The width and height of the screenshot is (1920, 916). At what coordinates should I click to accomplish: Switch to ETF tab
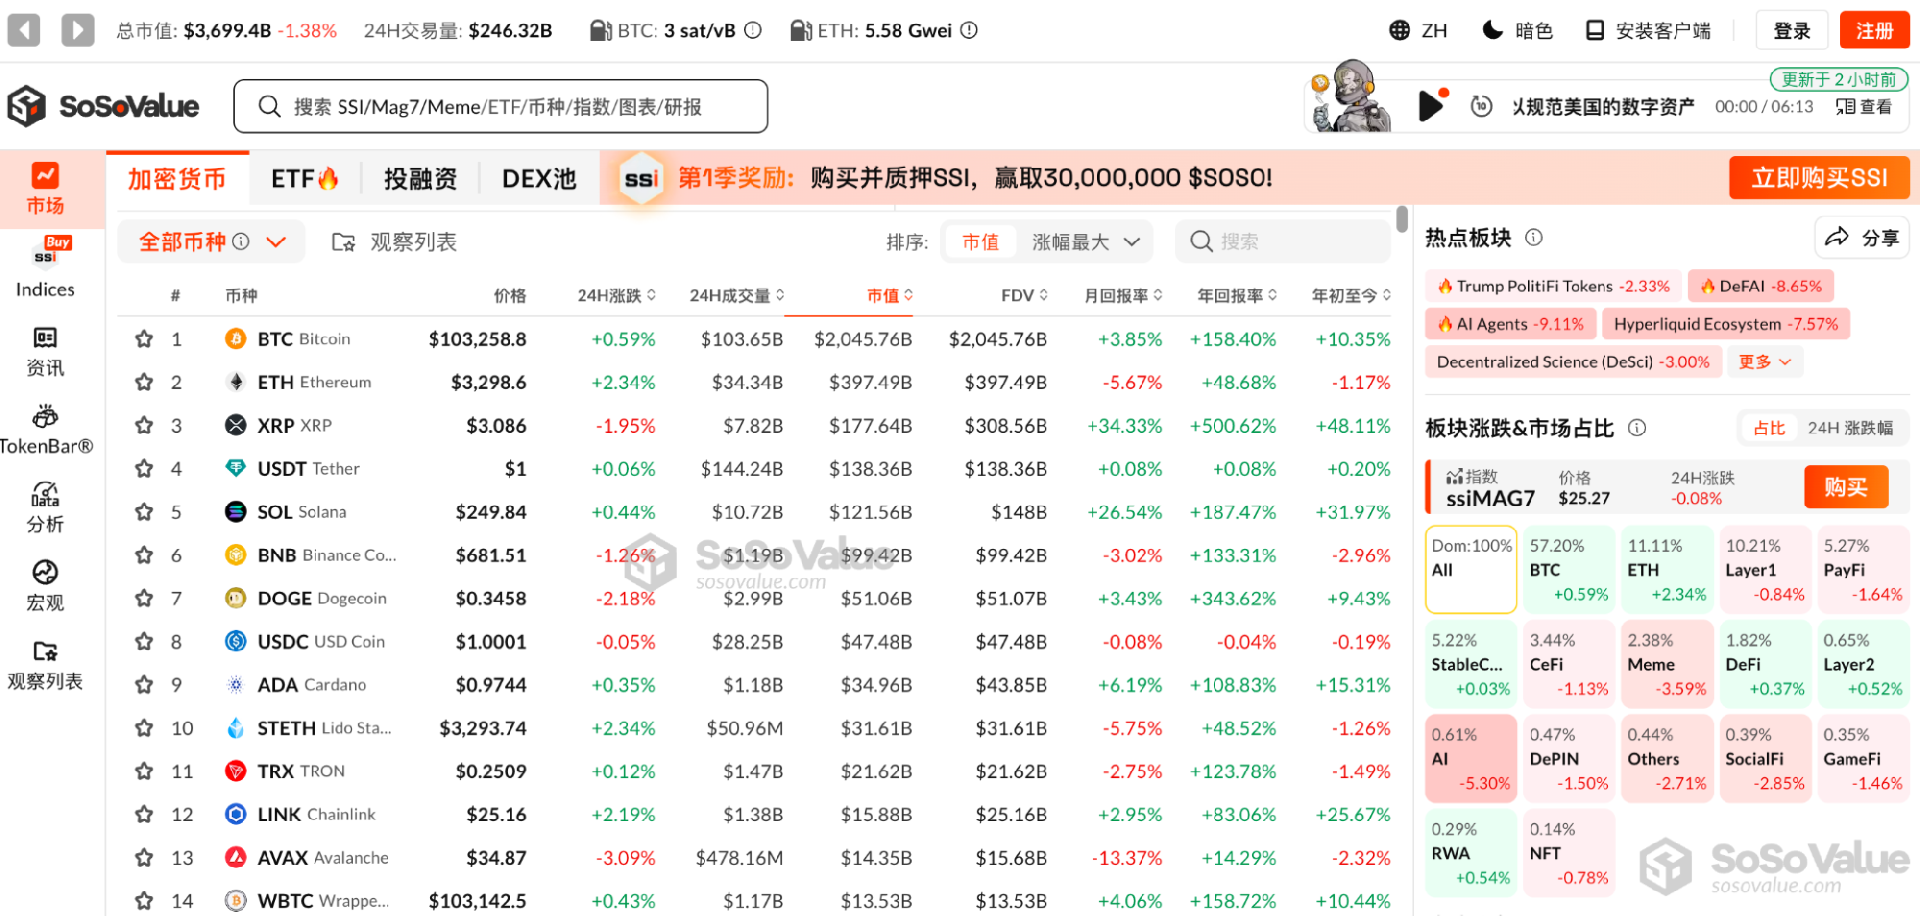[305, 179]
